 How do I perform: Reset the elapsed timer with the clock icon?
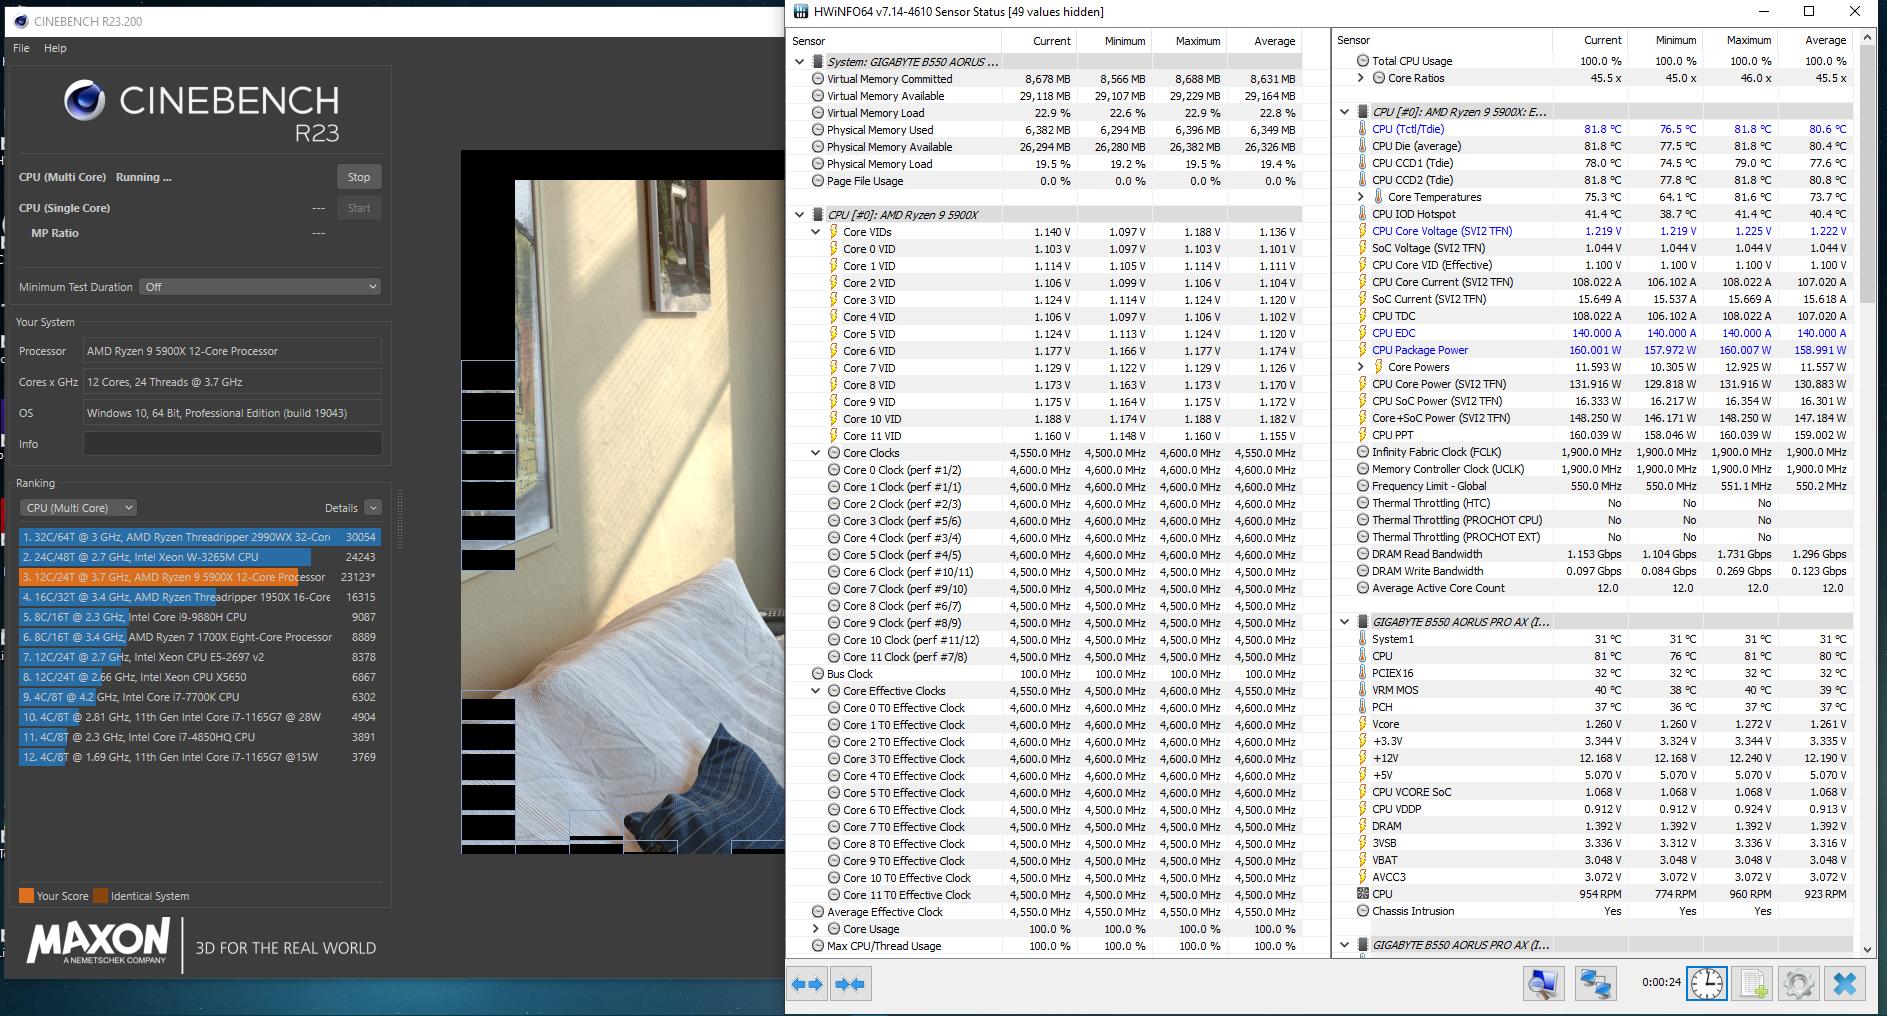pyautogui.click(x=1707, y=984)
